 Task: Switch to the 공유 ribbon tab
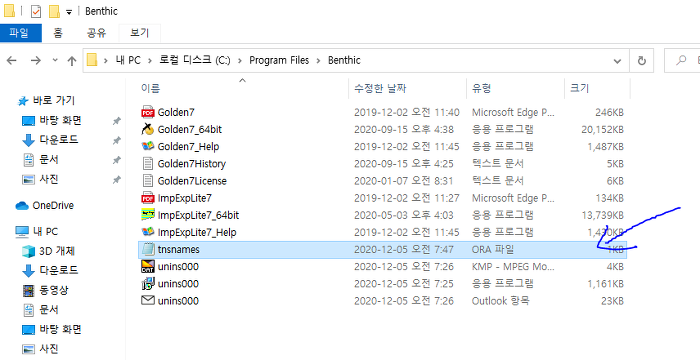(96, 33)
